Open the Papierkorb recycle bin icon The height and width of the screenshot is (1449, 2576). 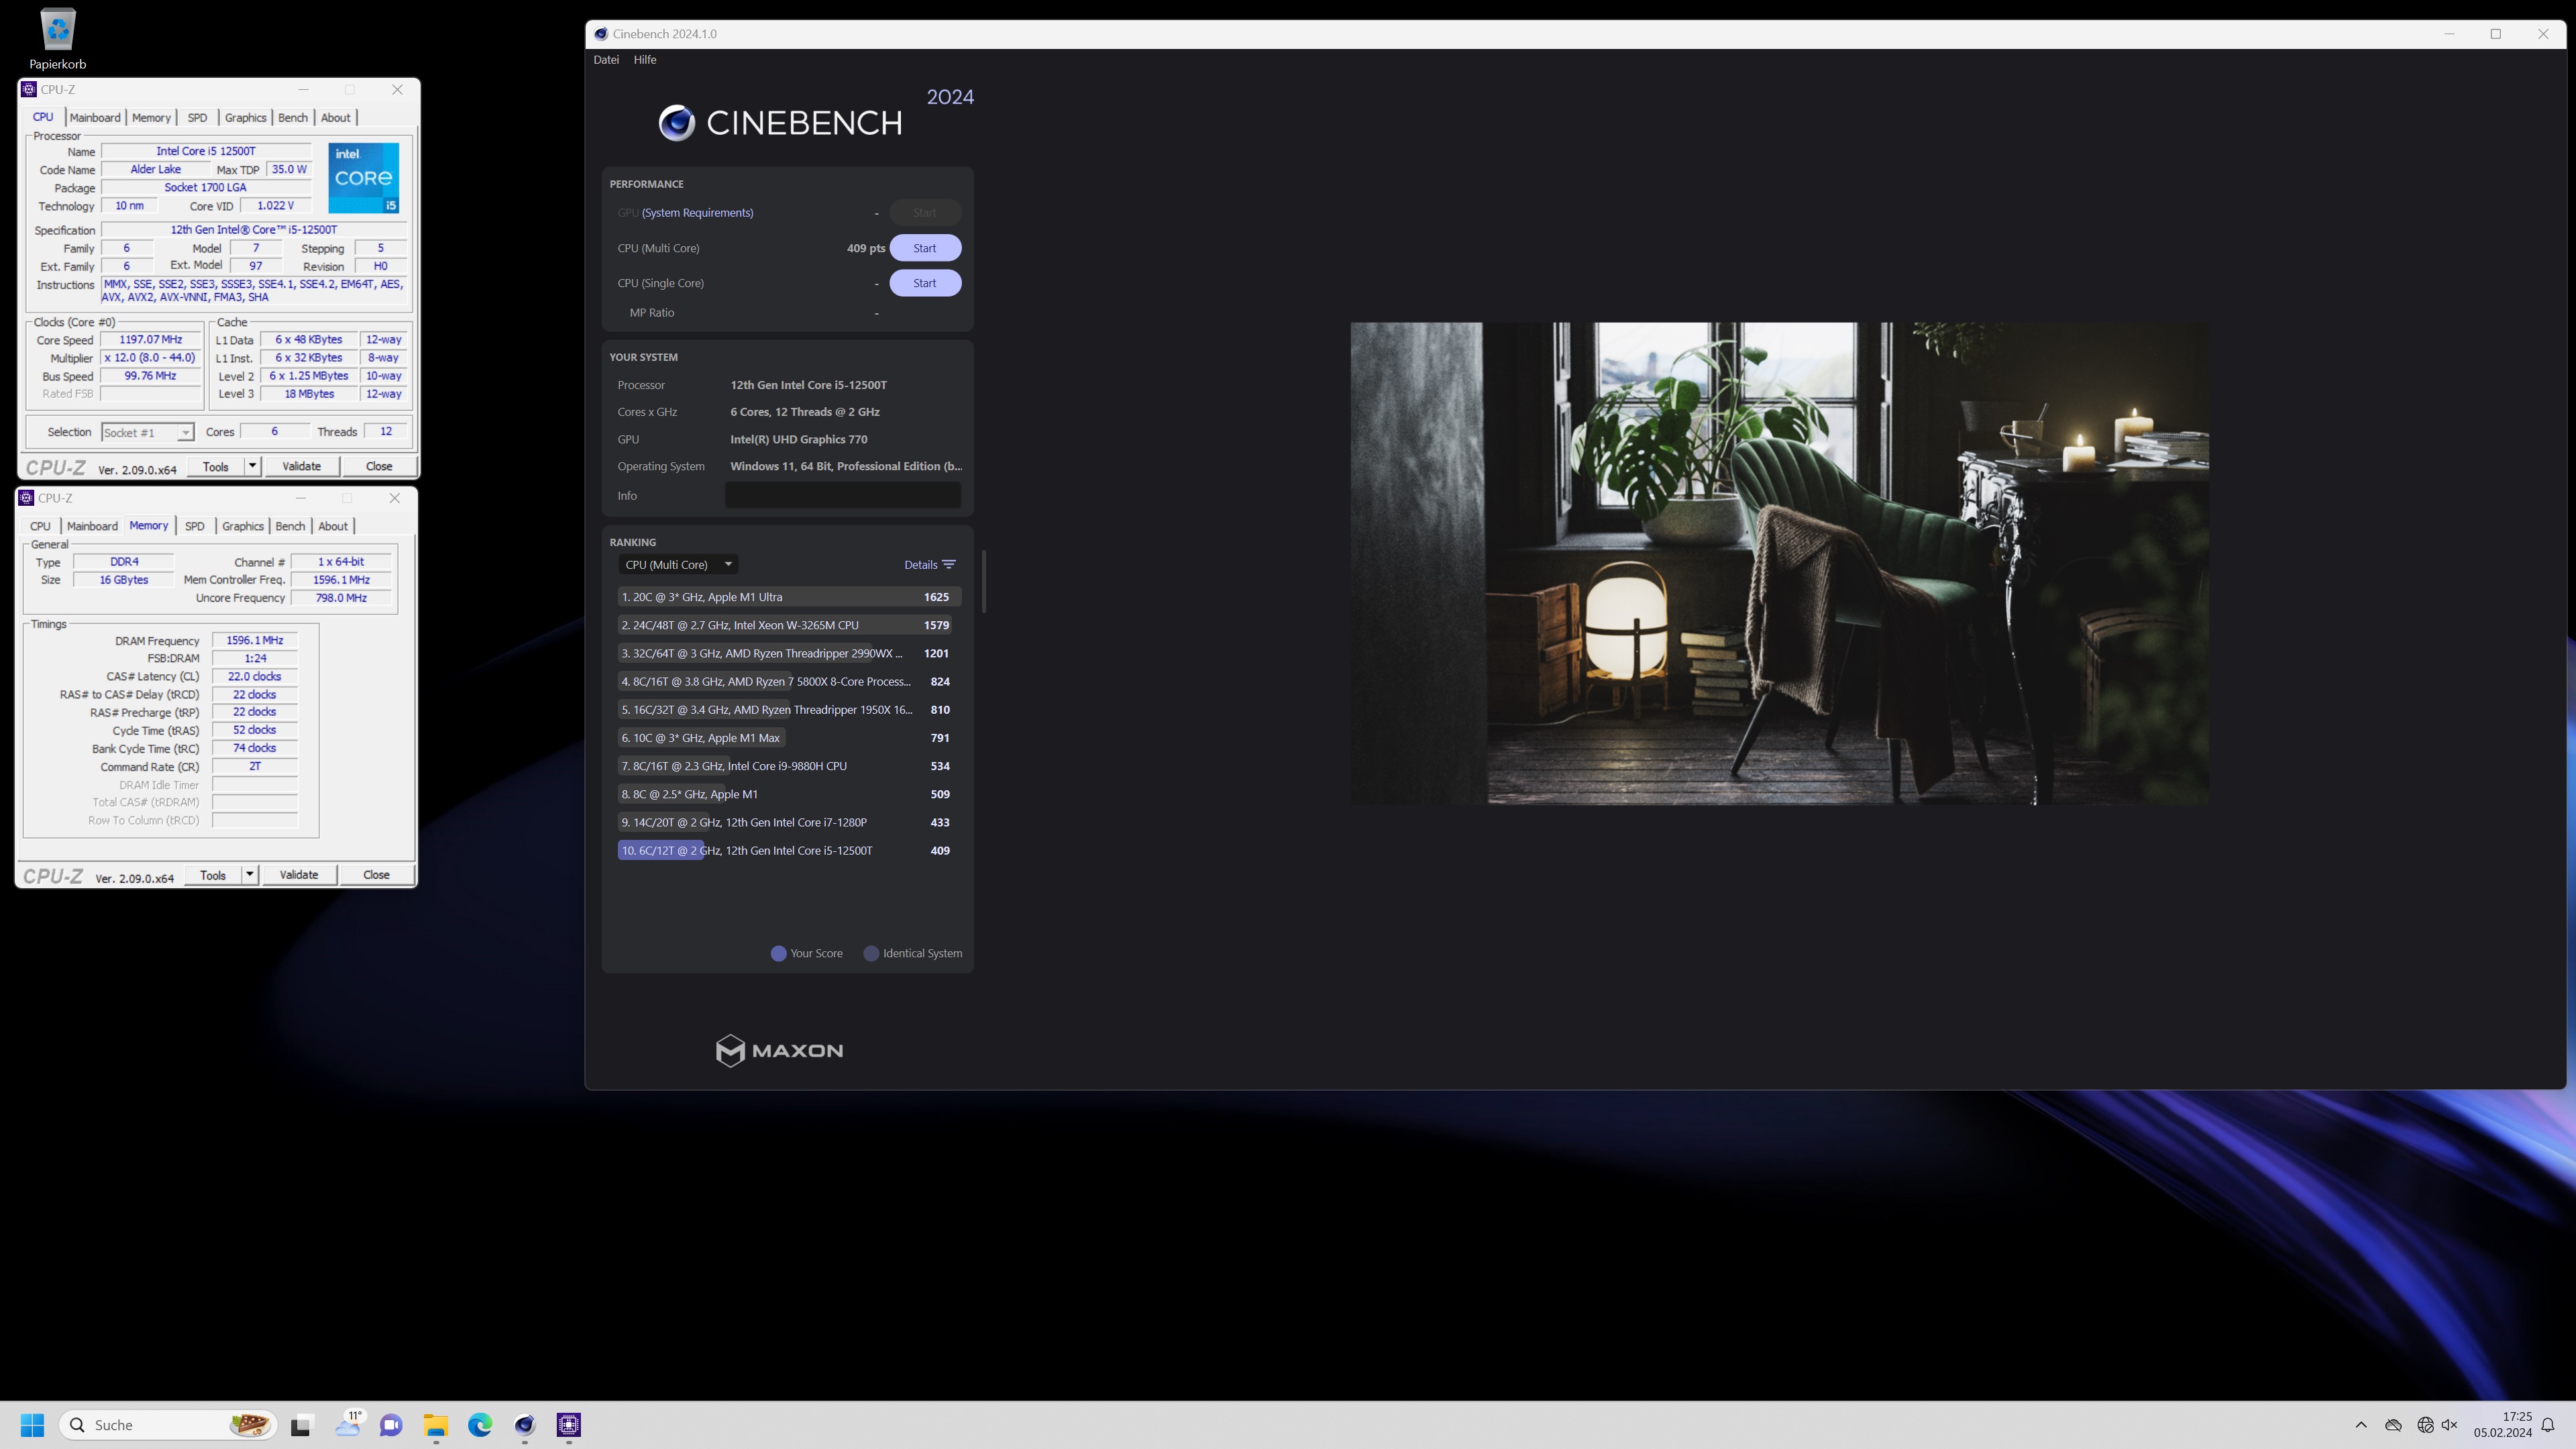pos(57,39)
